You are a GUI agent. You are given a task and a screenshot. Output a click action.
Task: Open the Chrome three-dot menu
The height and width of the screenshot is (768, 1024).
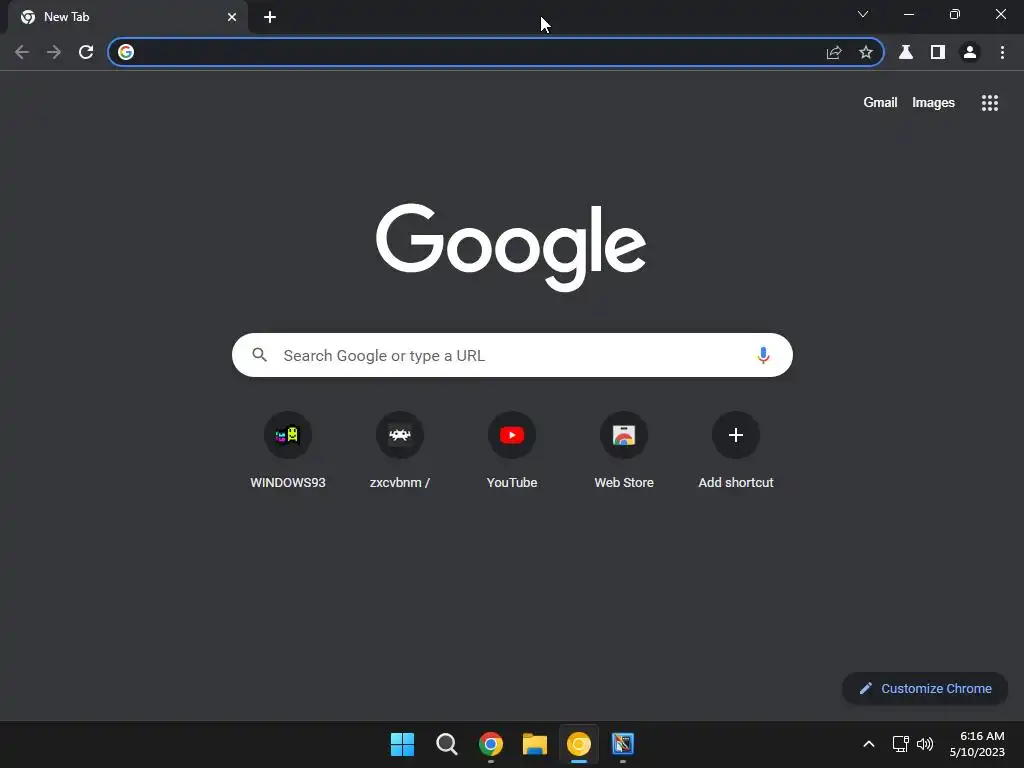click(x=1002, y=52)
